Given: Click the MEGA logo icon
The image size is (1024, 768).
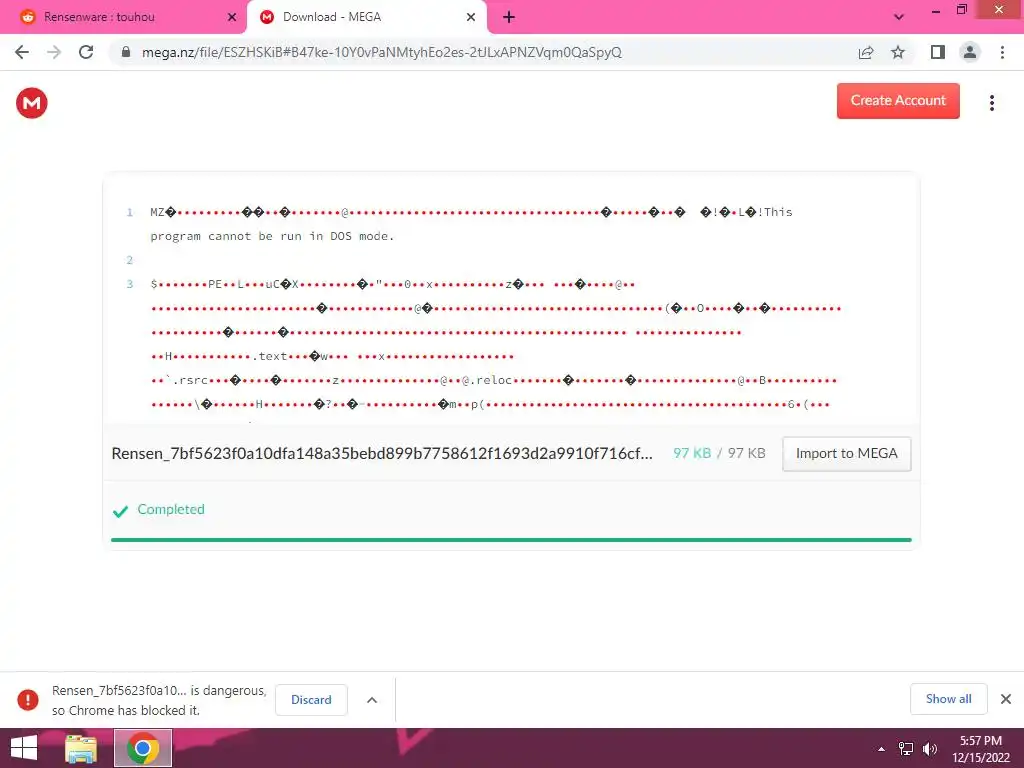Looking at the screenshot, I should [31, 103].
